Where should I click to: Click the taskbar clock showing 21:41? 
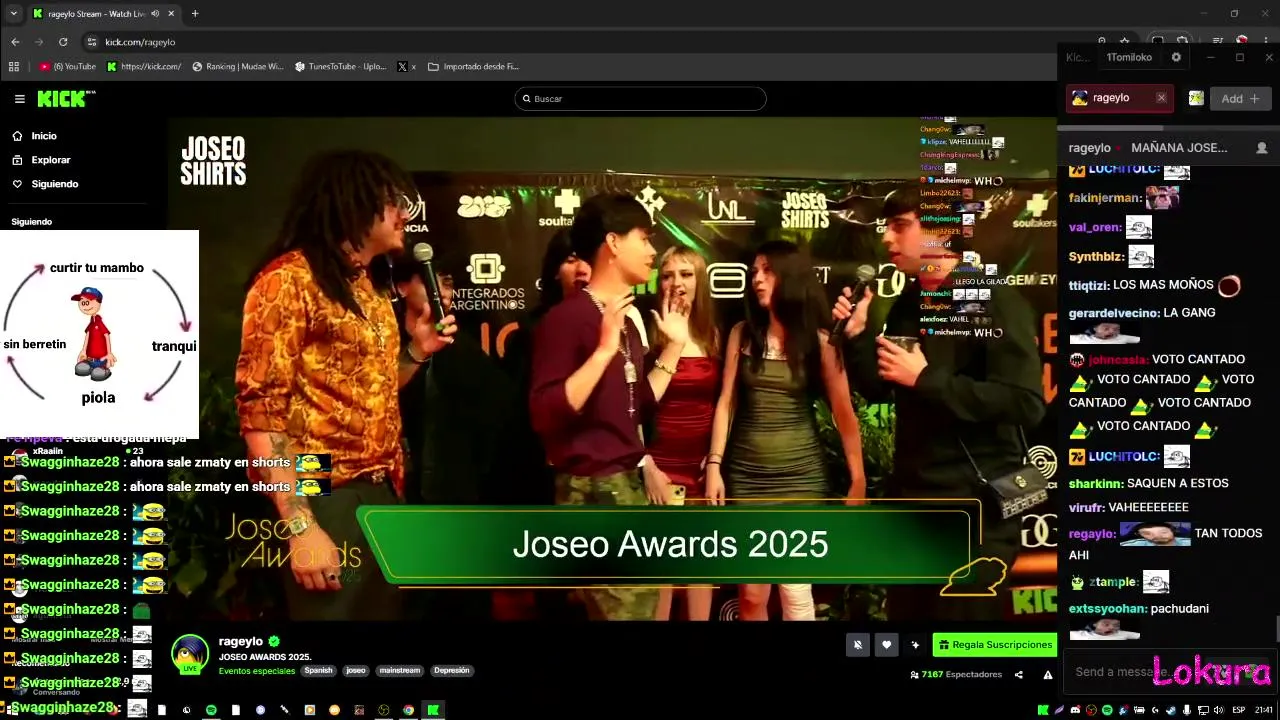coord(1264,710)
